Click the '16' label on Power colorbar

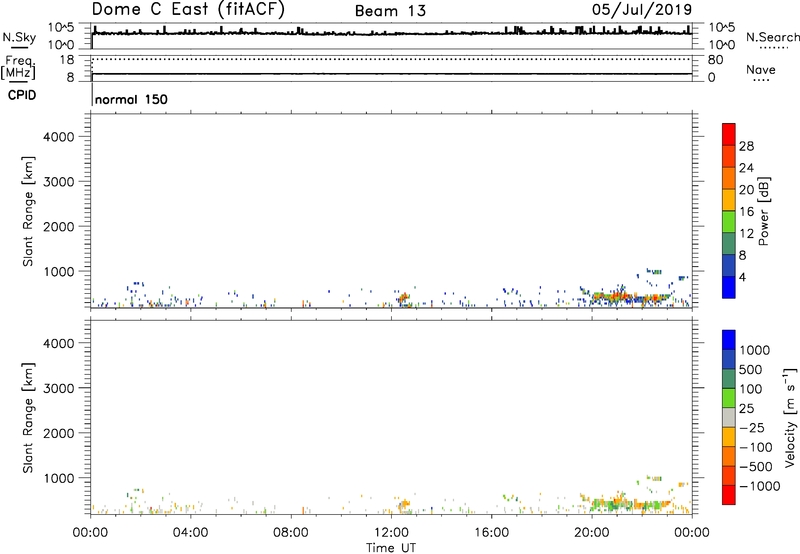[746, 211]
